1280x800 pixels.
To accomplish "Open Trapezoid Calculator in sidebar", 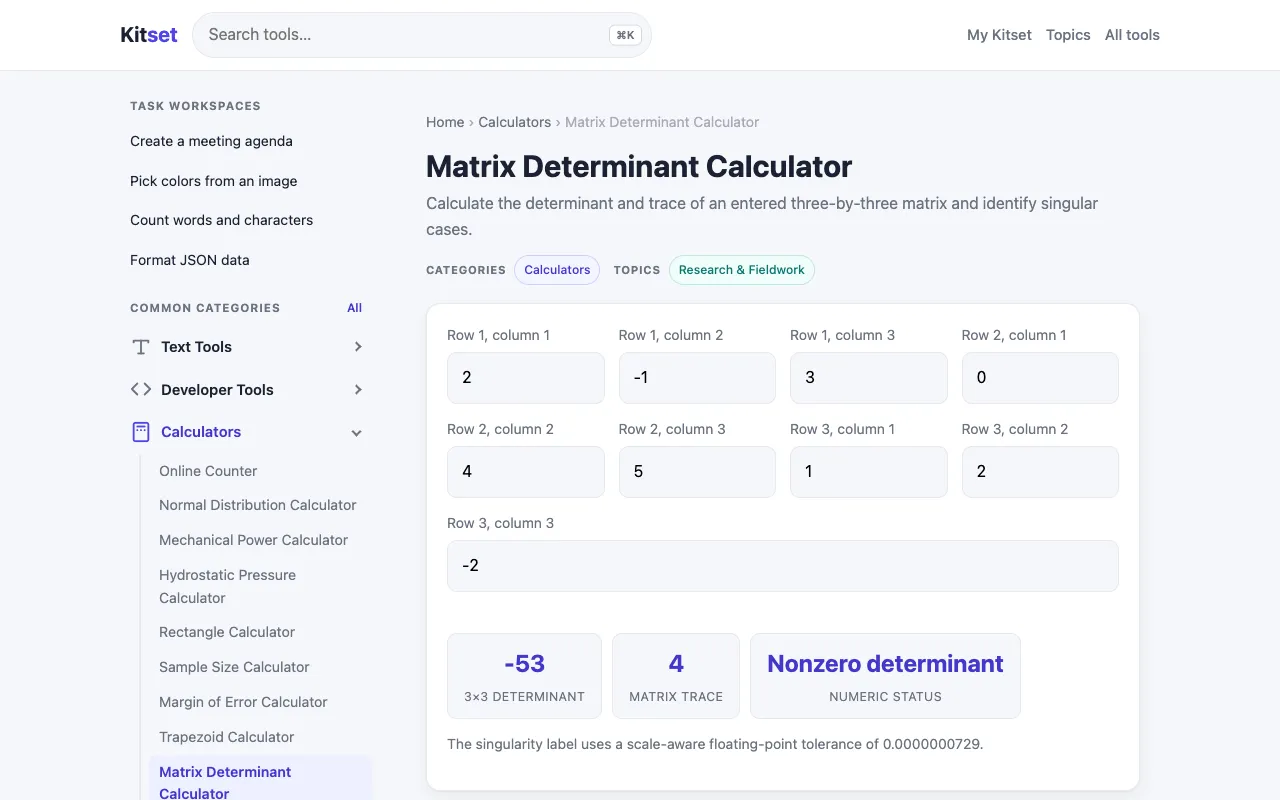I will coord(227,737).
